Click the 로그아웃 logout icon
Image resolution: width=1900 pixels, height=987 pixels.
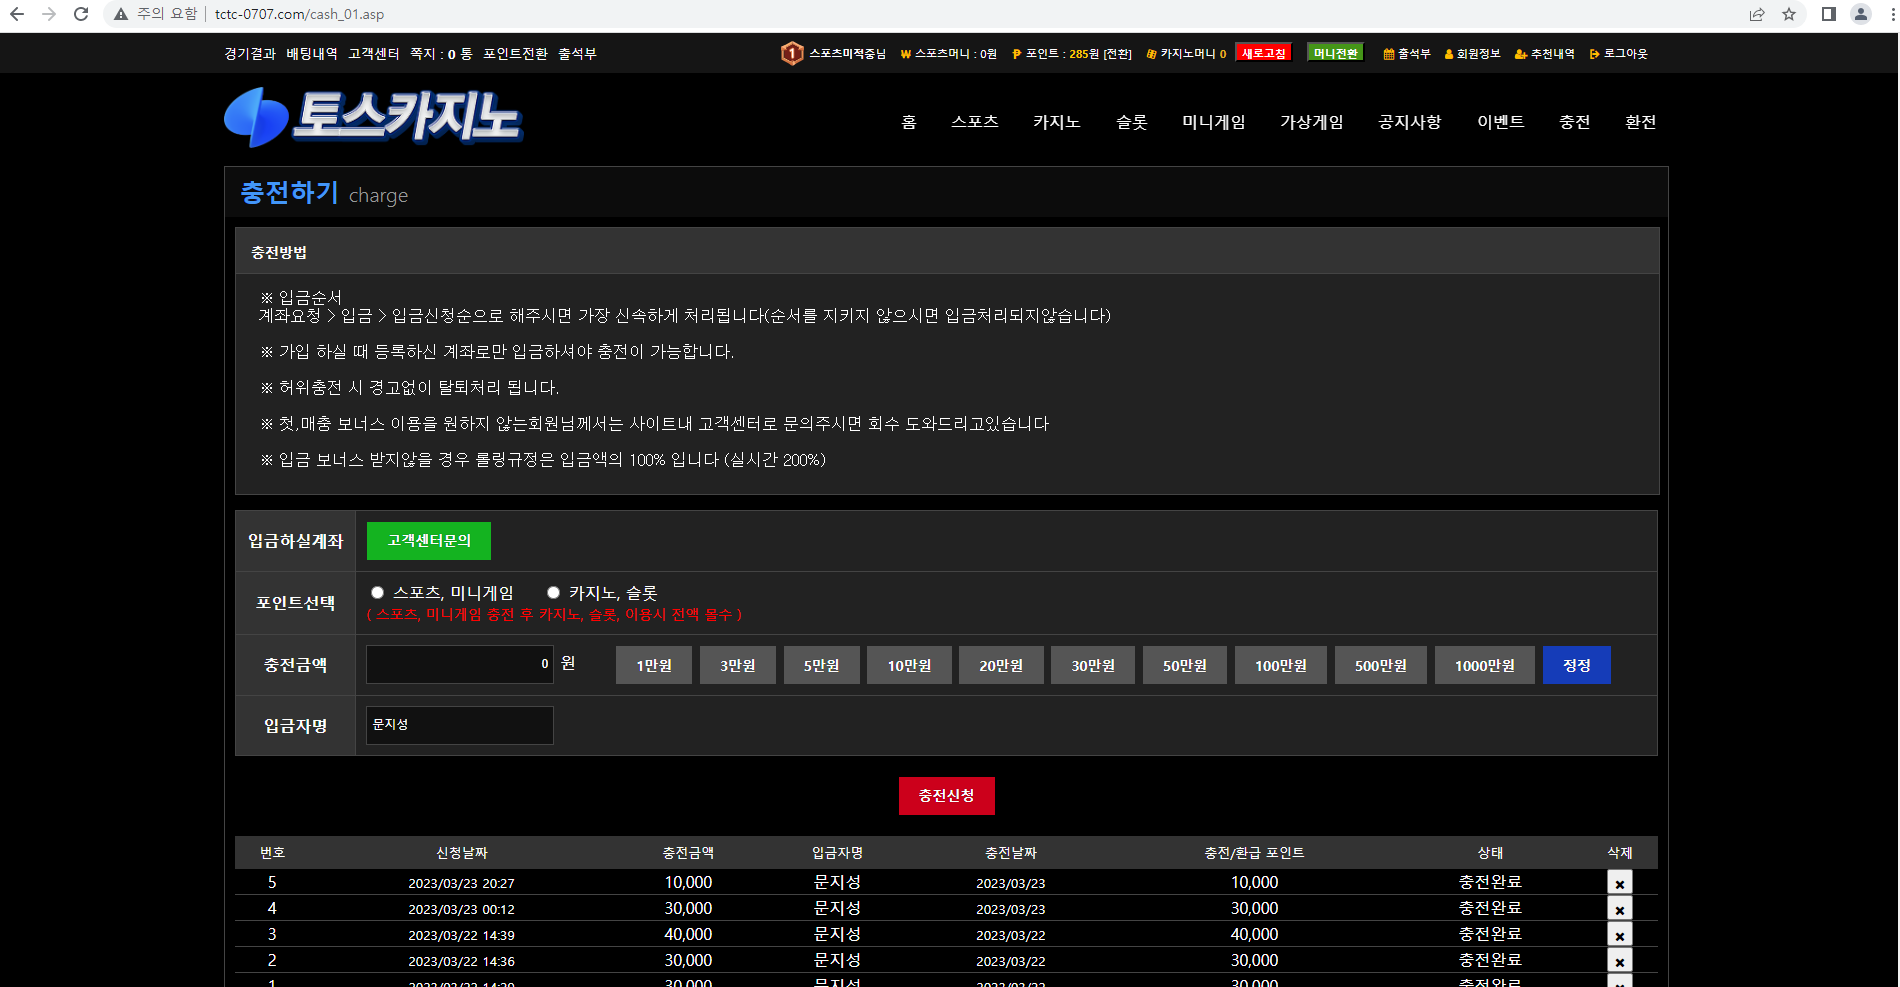(x=1594, y=54)
